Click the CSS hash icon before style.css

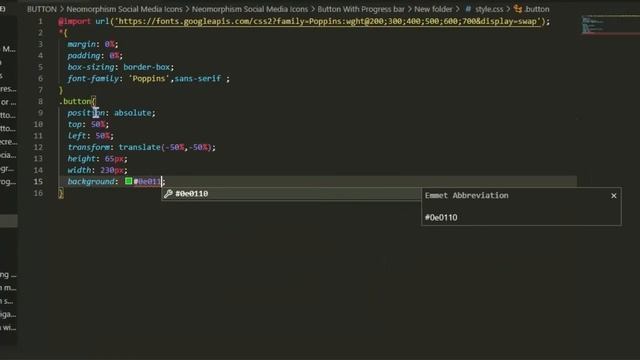click(x=468, y=9)
